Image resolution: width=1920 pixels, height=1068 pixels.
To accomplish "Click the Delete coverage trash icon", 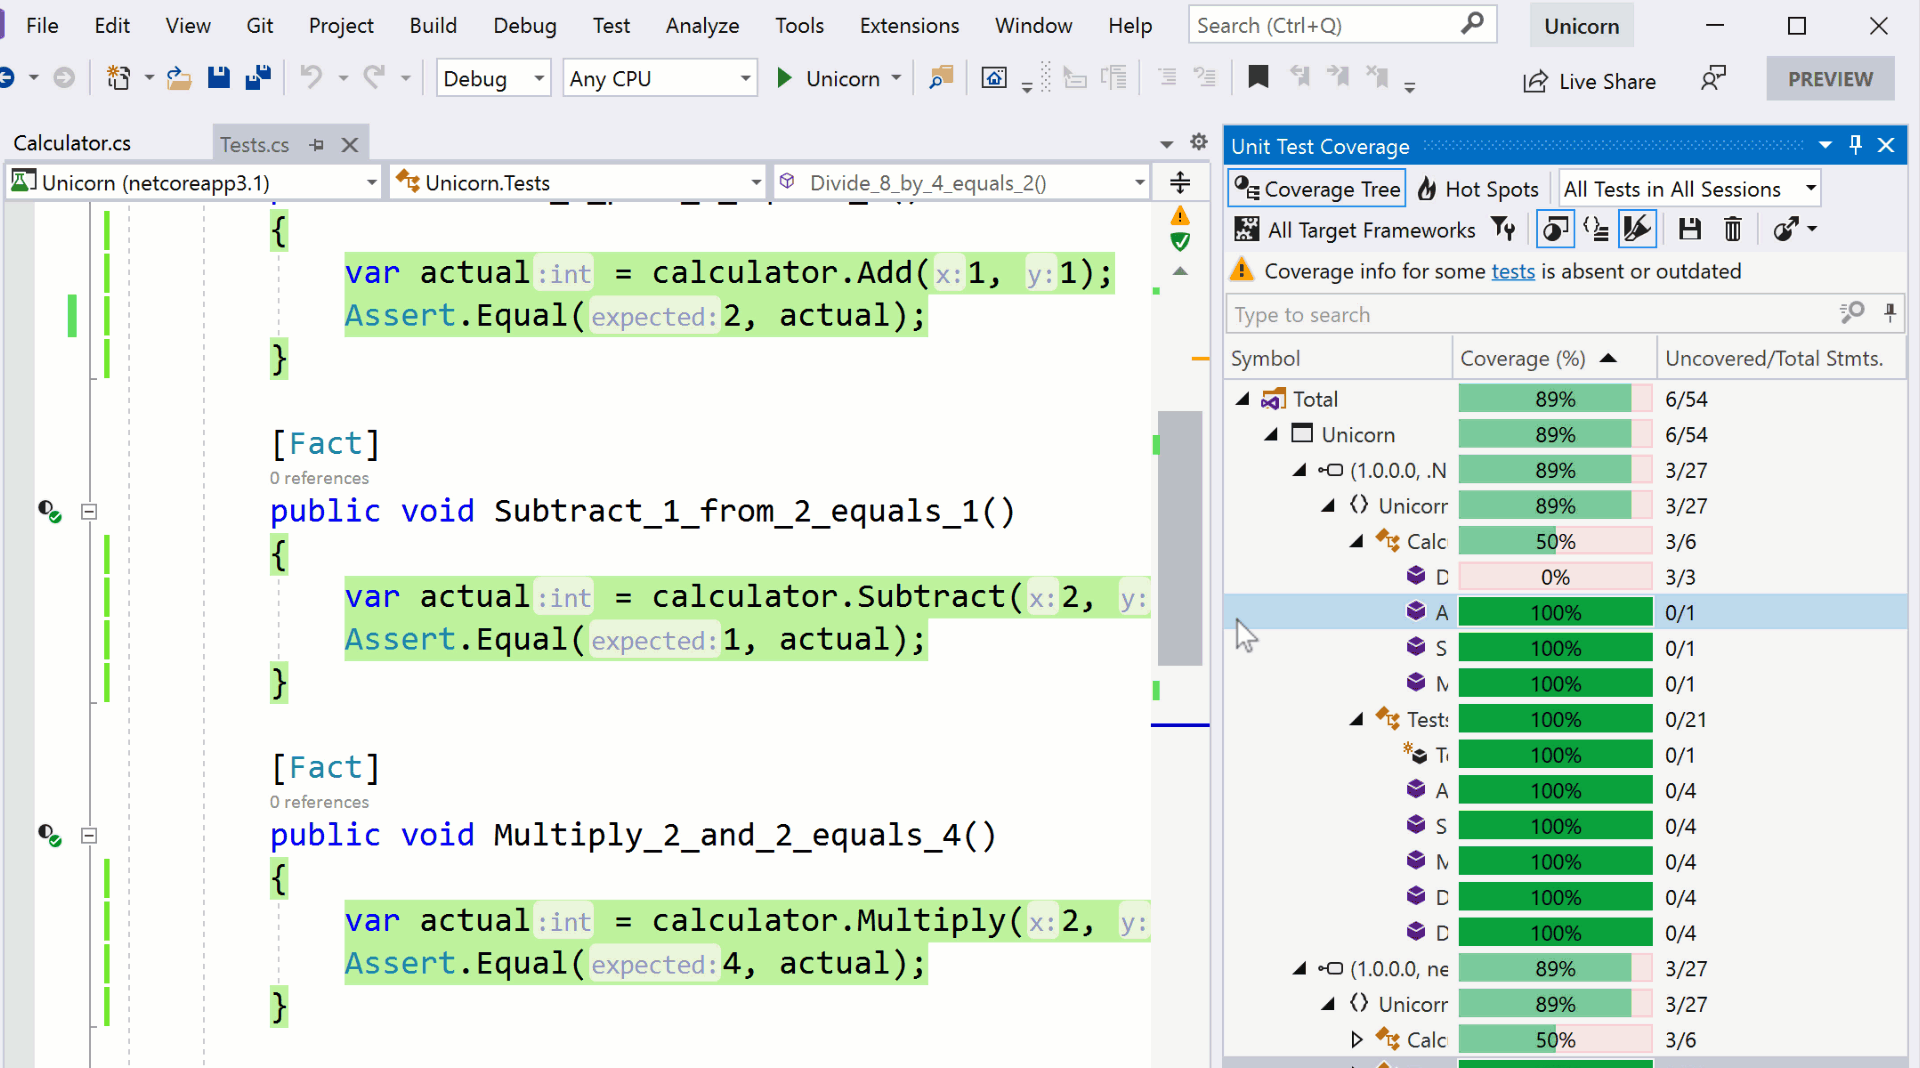I will point(1733,229).
